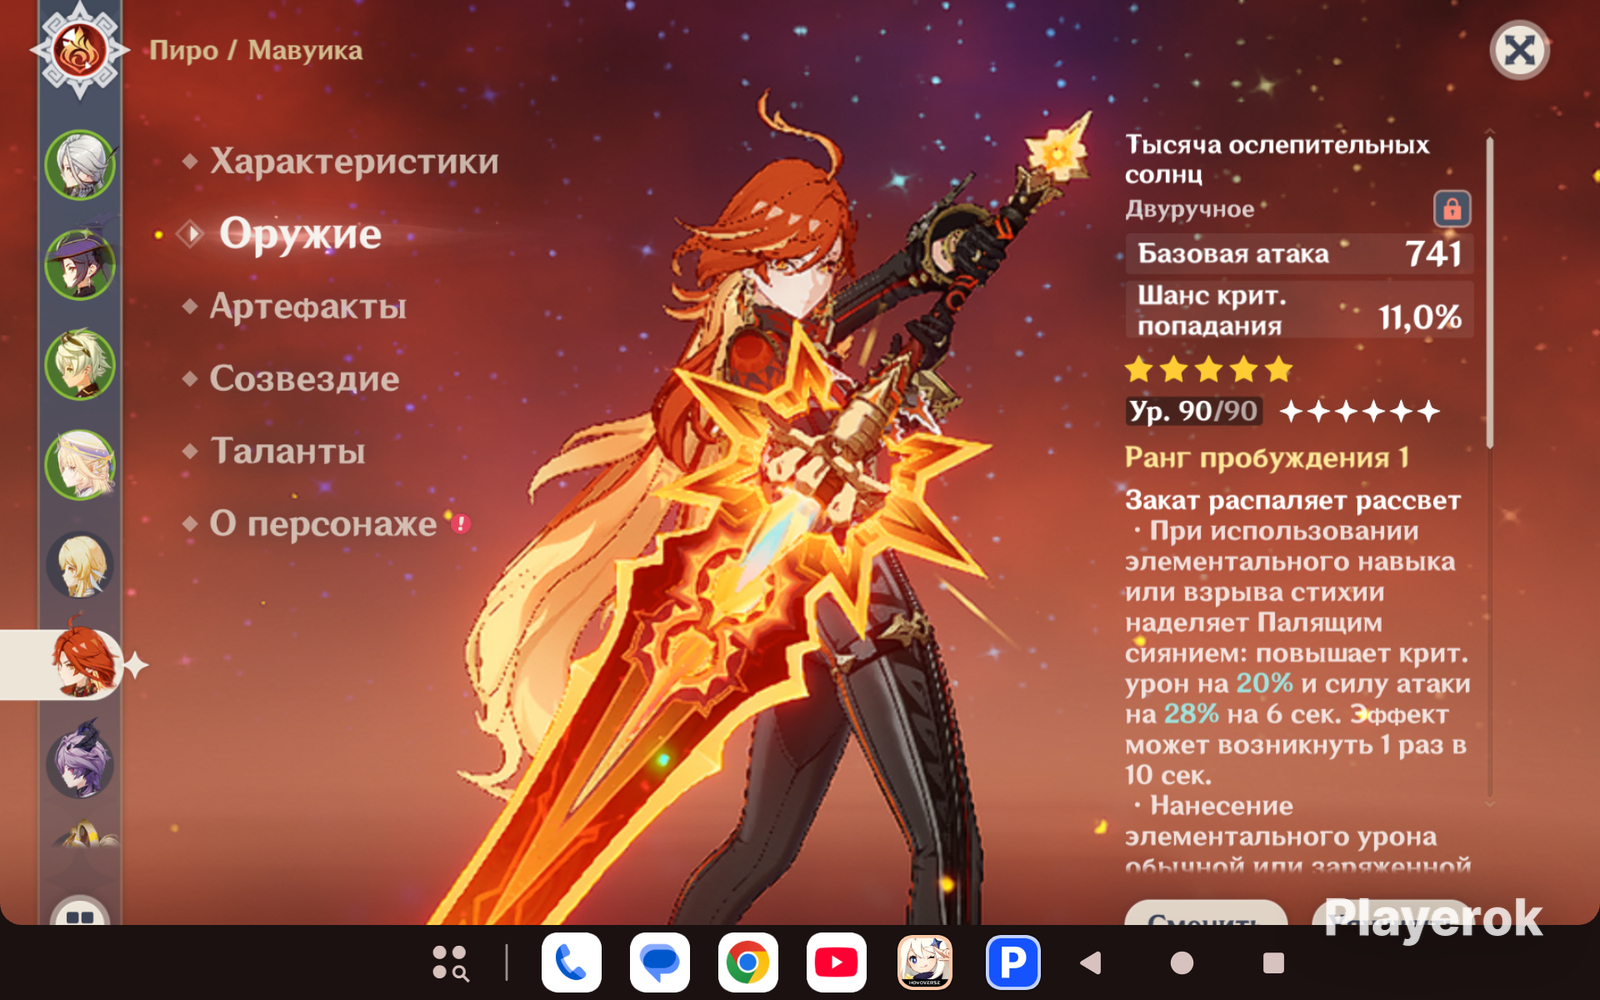This screenshot has width=1600, height=1000.
Task: Open the Messages app in taskbar
Action: coord(660,963)
